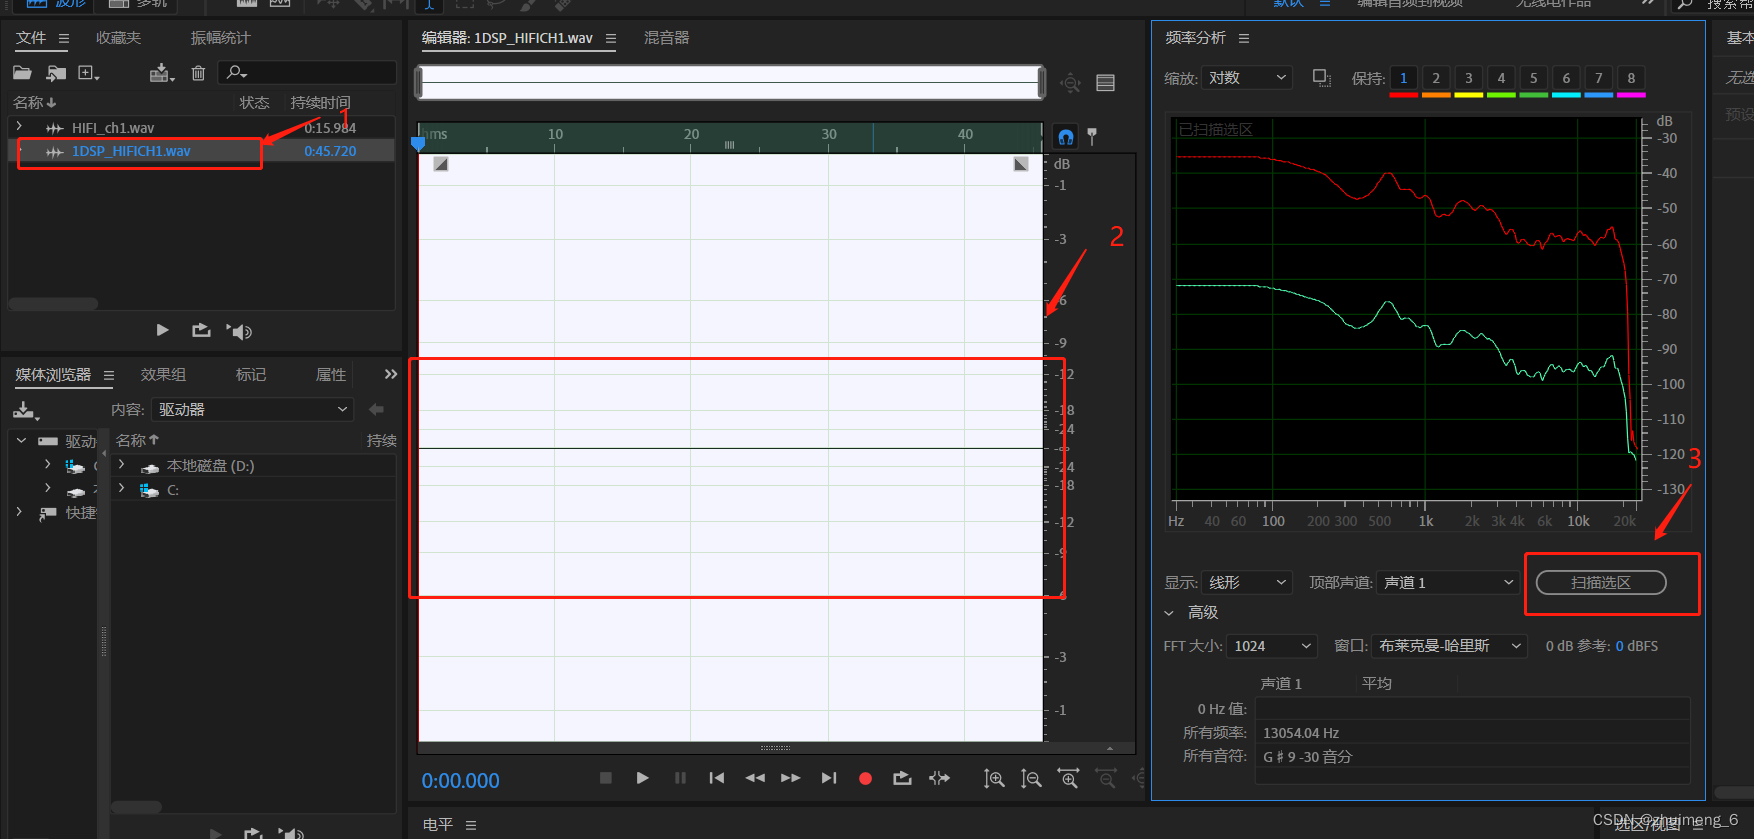1754x839 pixels.
Task: Select hold button 2 in Frequency Analysis
Action: [x=1436, y=78]
